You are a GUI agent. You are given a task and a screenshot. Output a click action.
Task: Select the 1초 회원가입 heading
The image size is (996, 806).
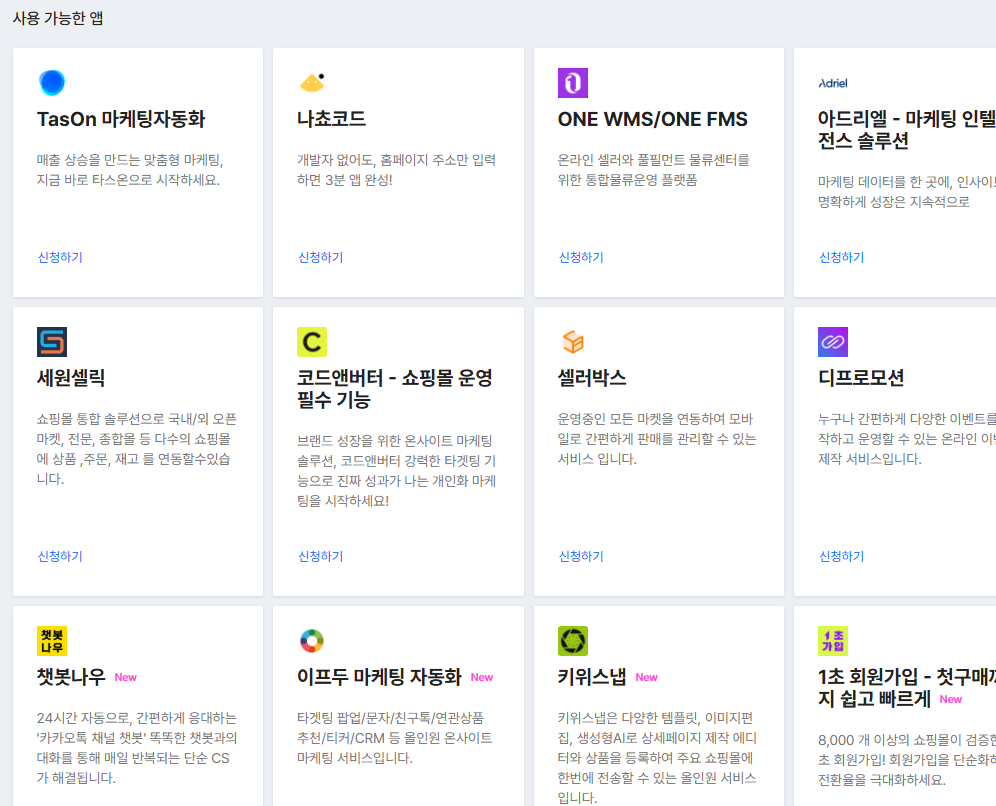(x=907, y=688)
